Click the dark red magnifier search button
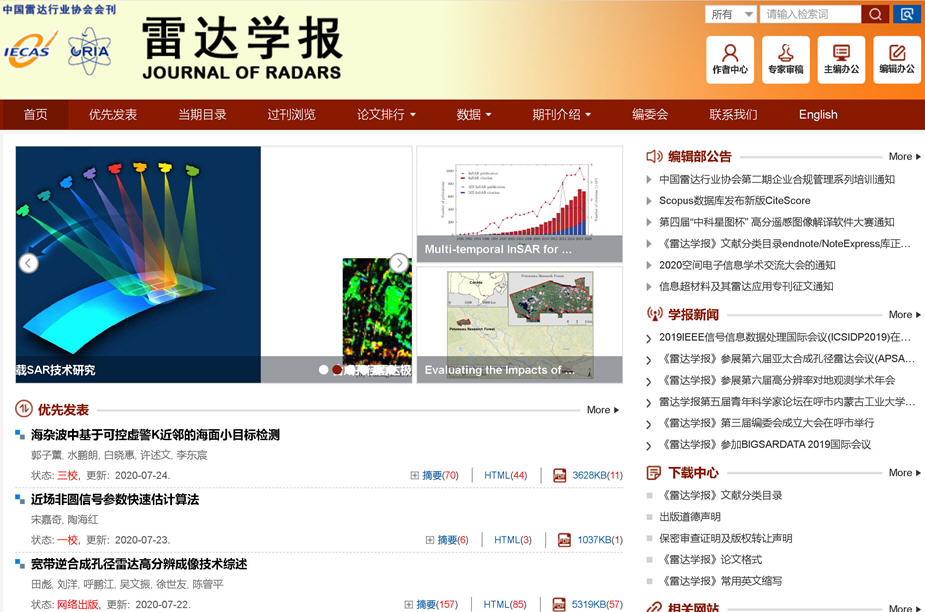Viewport: 925px width, 612px height. click(x=875, y=14)
